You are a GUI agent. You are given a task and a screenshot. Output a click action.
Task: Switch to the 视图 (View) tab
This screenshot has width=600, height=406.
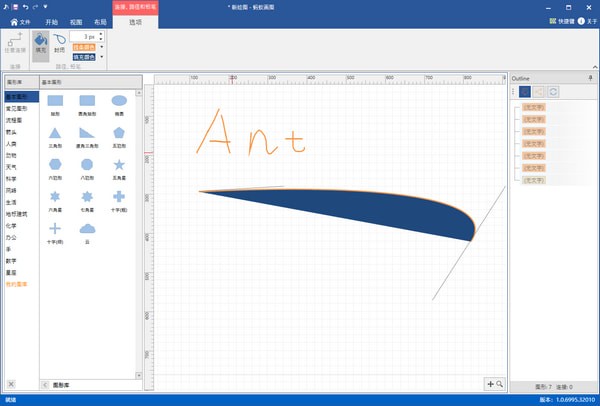point(76,20)
